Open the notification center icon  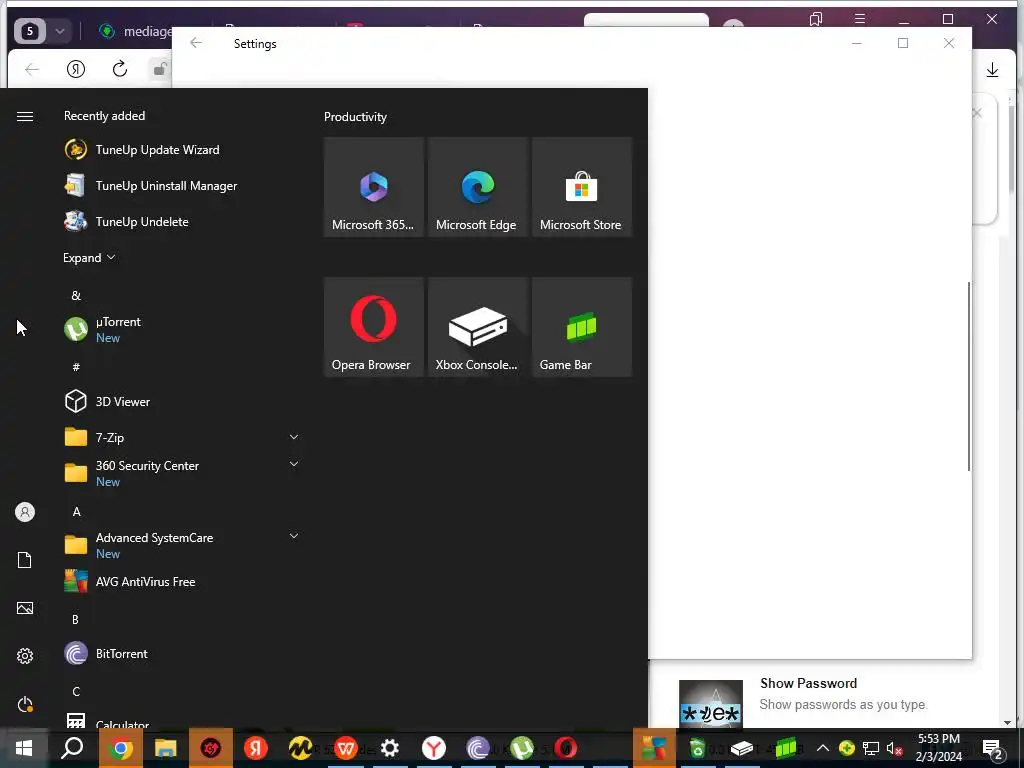[993, 749]
